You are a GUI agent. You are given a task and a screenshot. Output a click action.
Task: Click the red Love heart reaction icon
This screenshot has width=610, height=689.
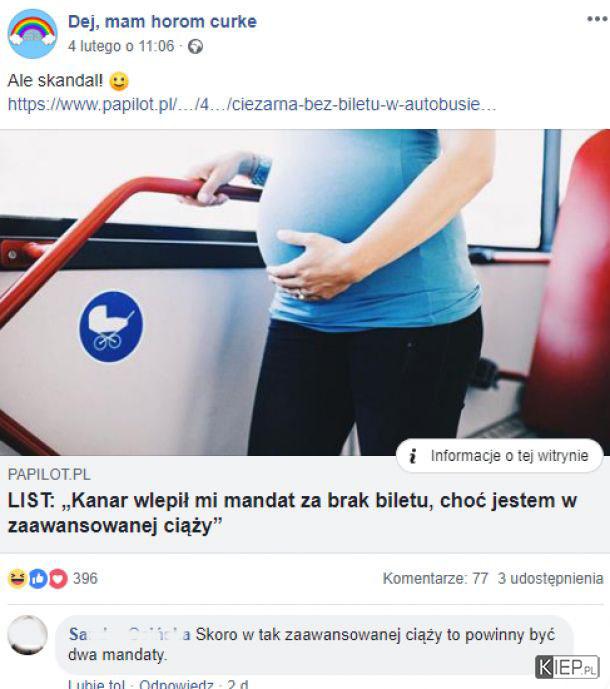click(58, 579)
